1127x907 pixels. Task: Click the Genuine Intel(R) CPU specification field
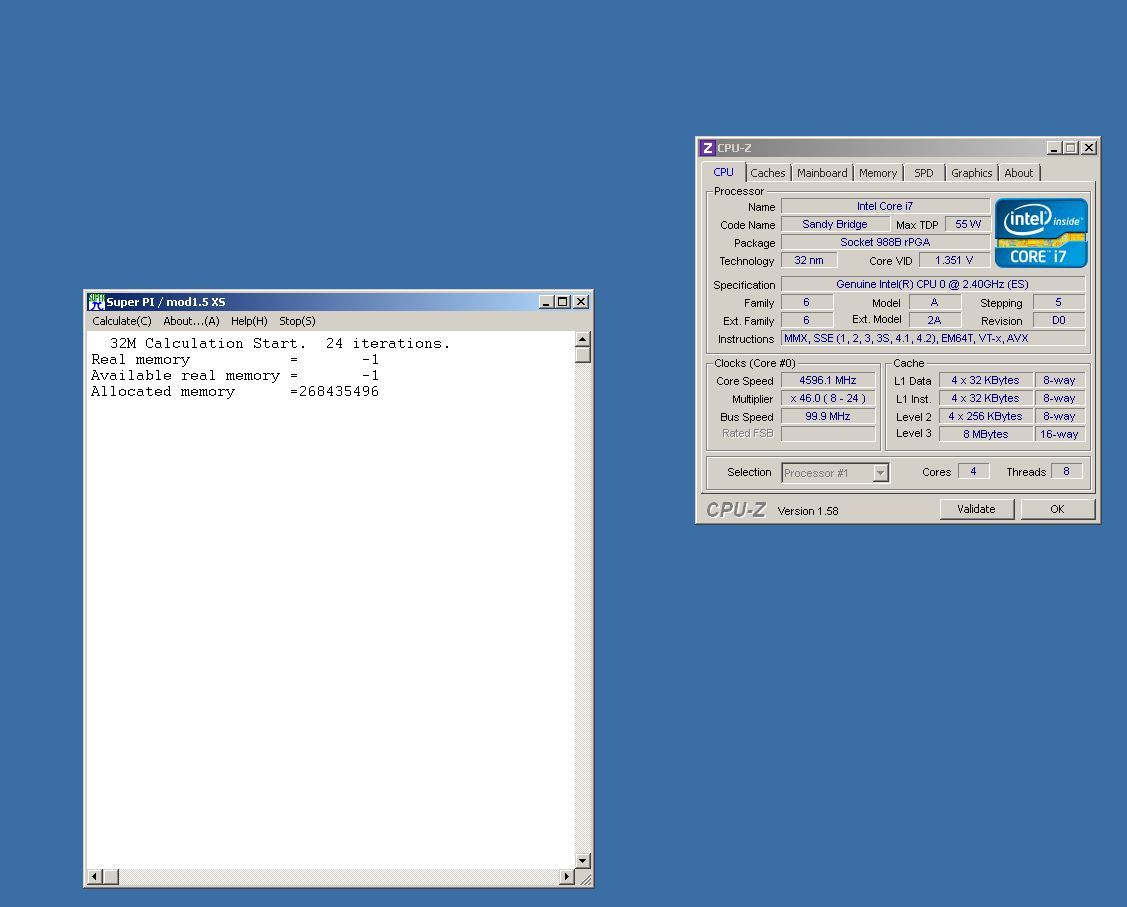[932, 285]
